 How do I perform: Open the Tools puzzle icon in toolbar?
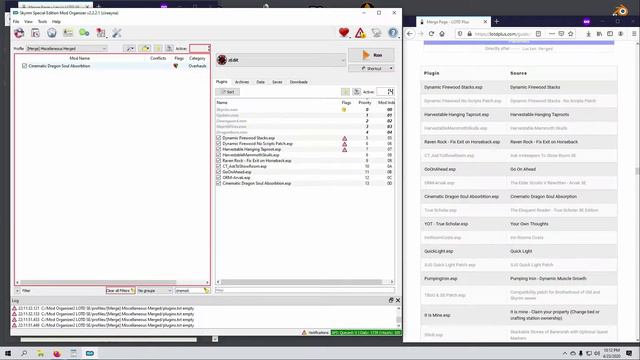tap(101, 33)
